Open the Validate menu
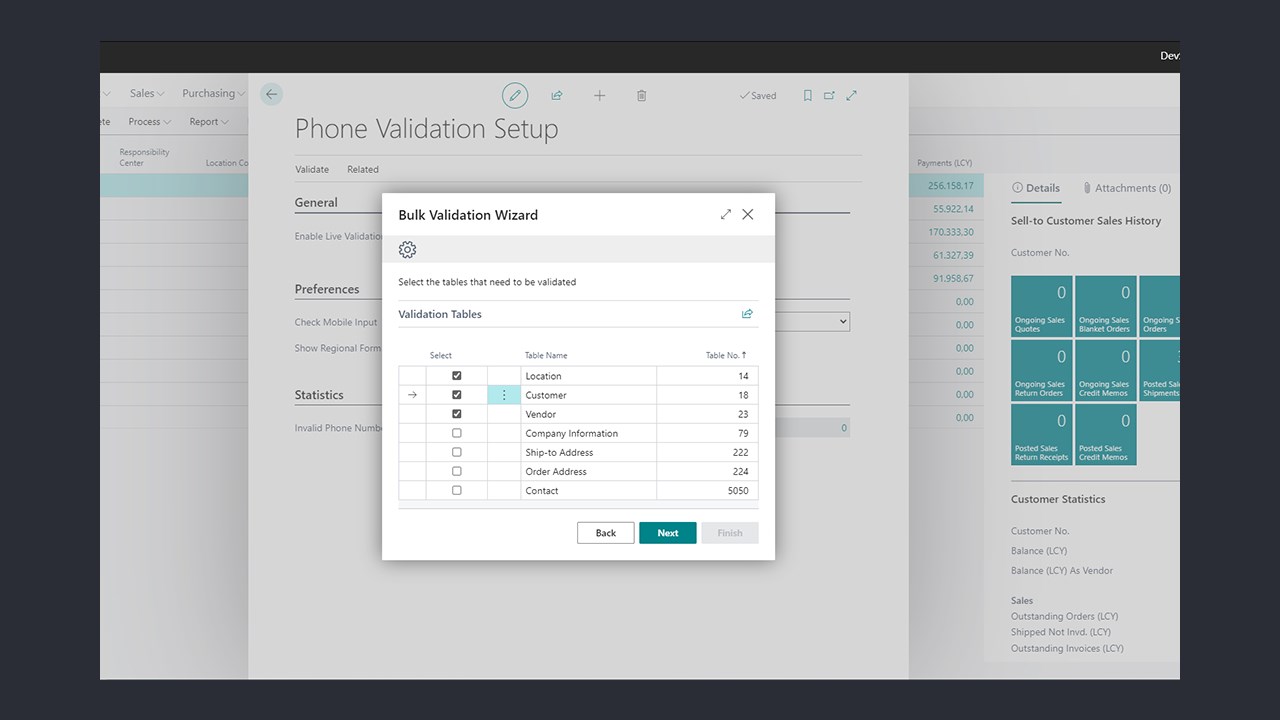Viewport: 1280px width, 720px height. click(312, 169)
